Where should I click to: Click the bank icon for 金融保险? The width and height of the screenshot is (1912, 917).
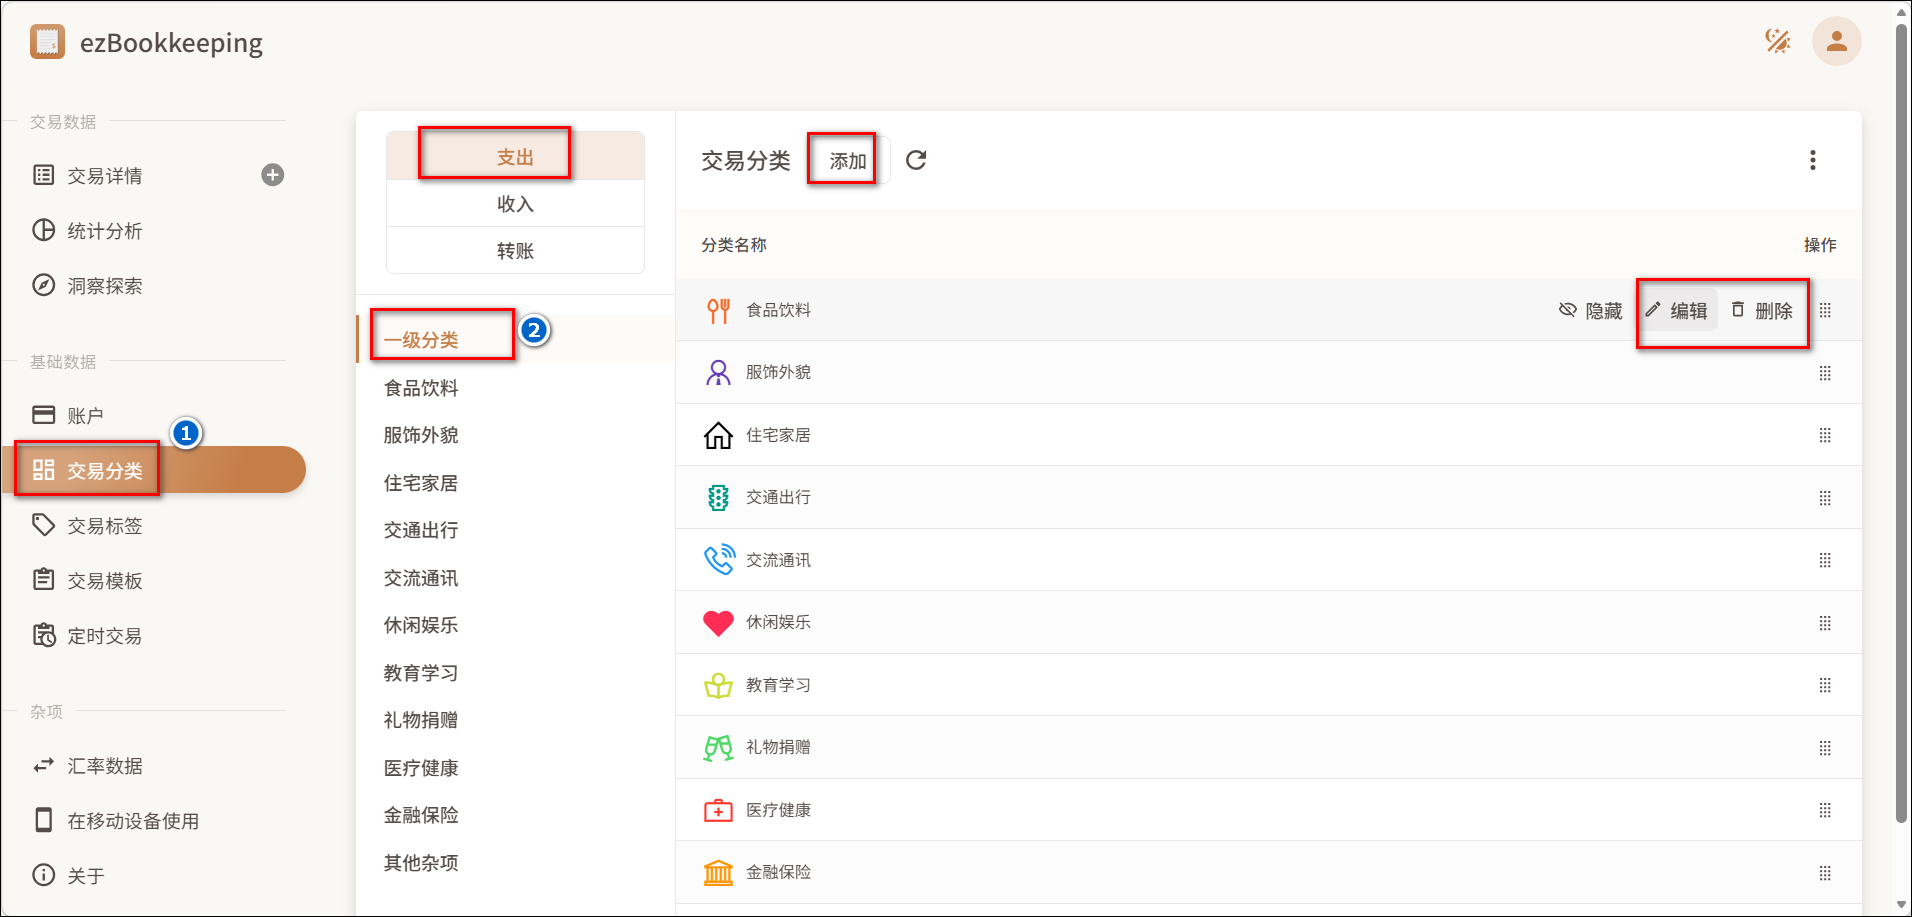pyautogui.click(x=718, y=872)
